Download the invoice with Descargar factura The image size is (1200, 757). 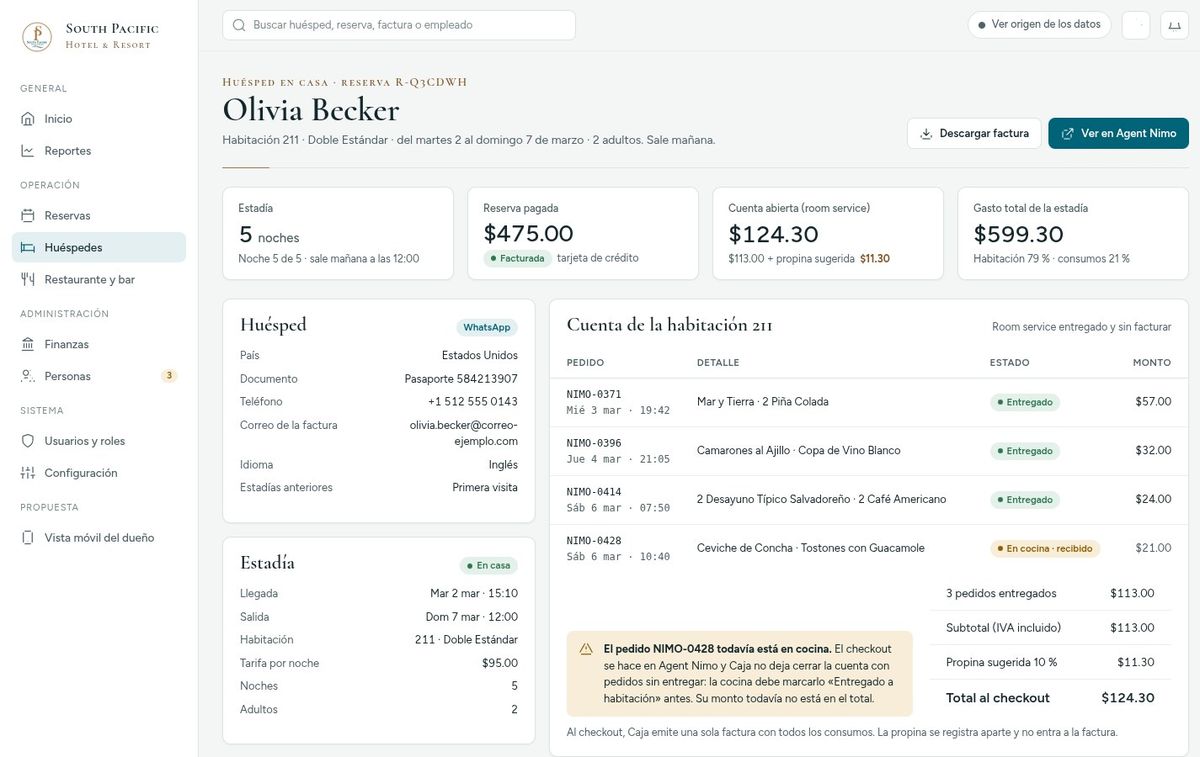pos(974,134)
